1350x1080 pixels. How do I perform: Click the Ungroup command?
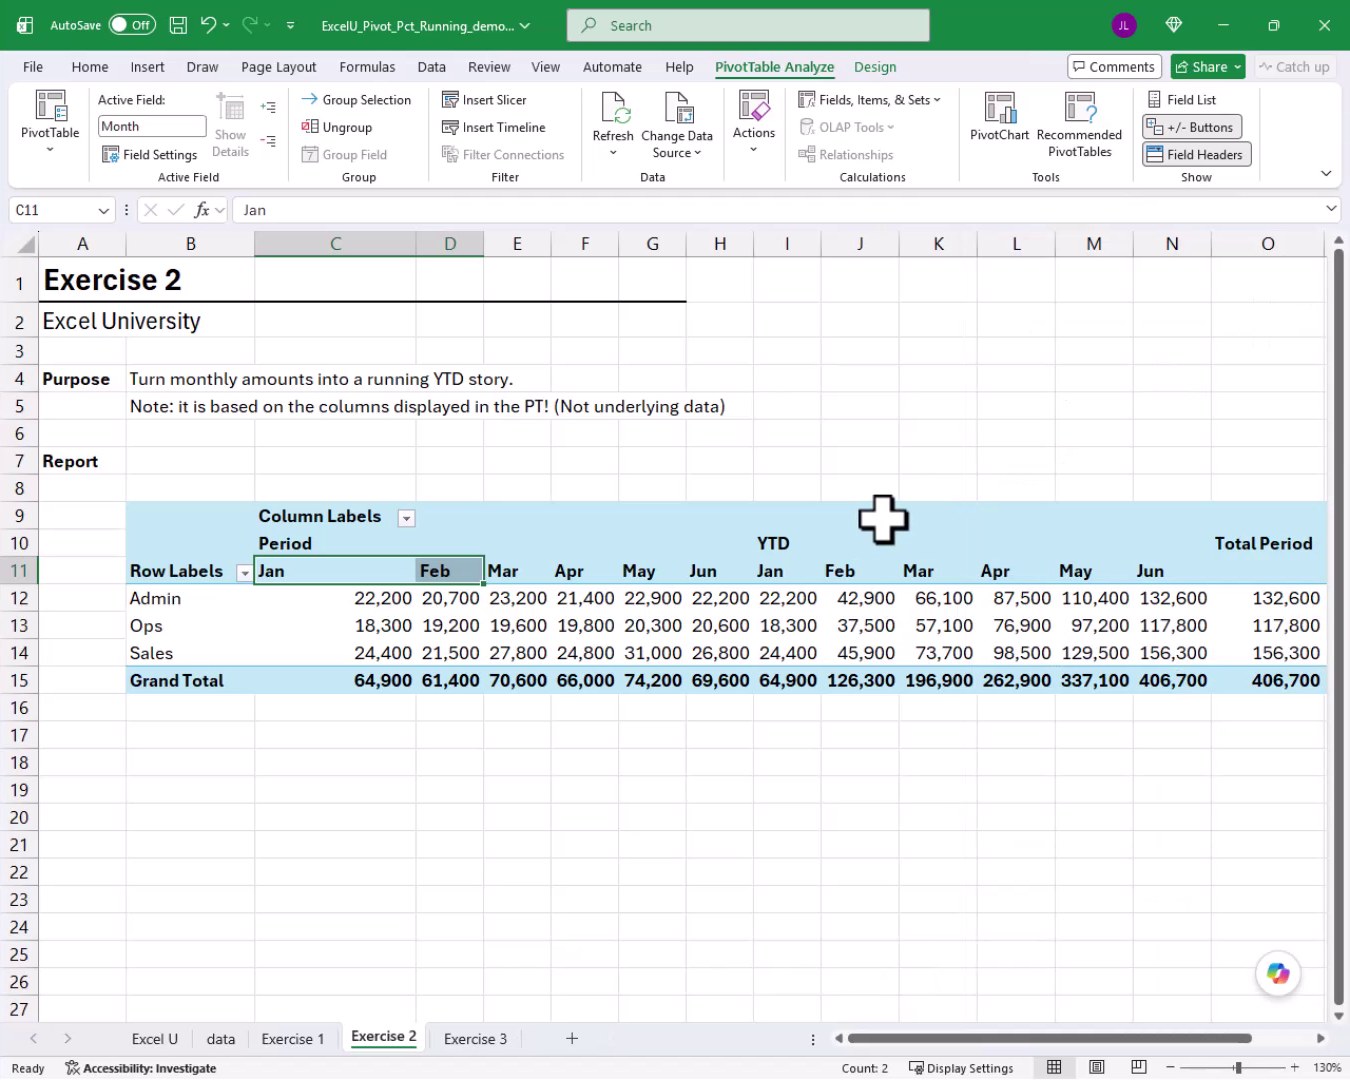tap(337, 127)
